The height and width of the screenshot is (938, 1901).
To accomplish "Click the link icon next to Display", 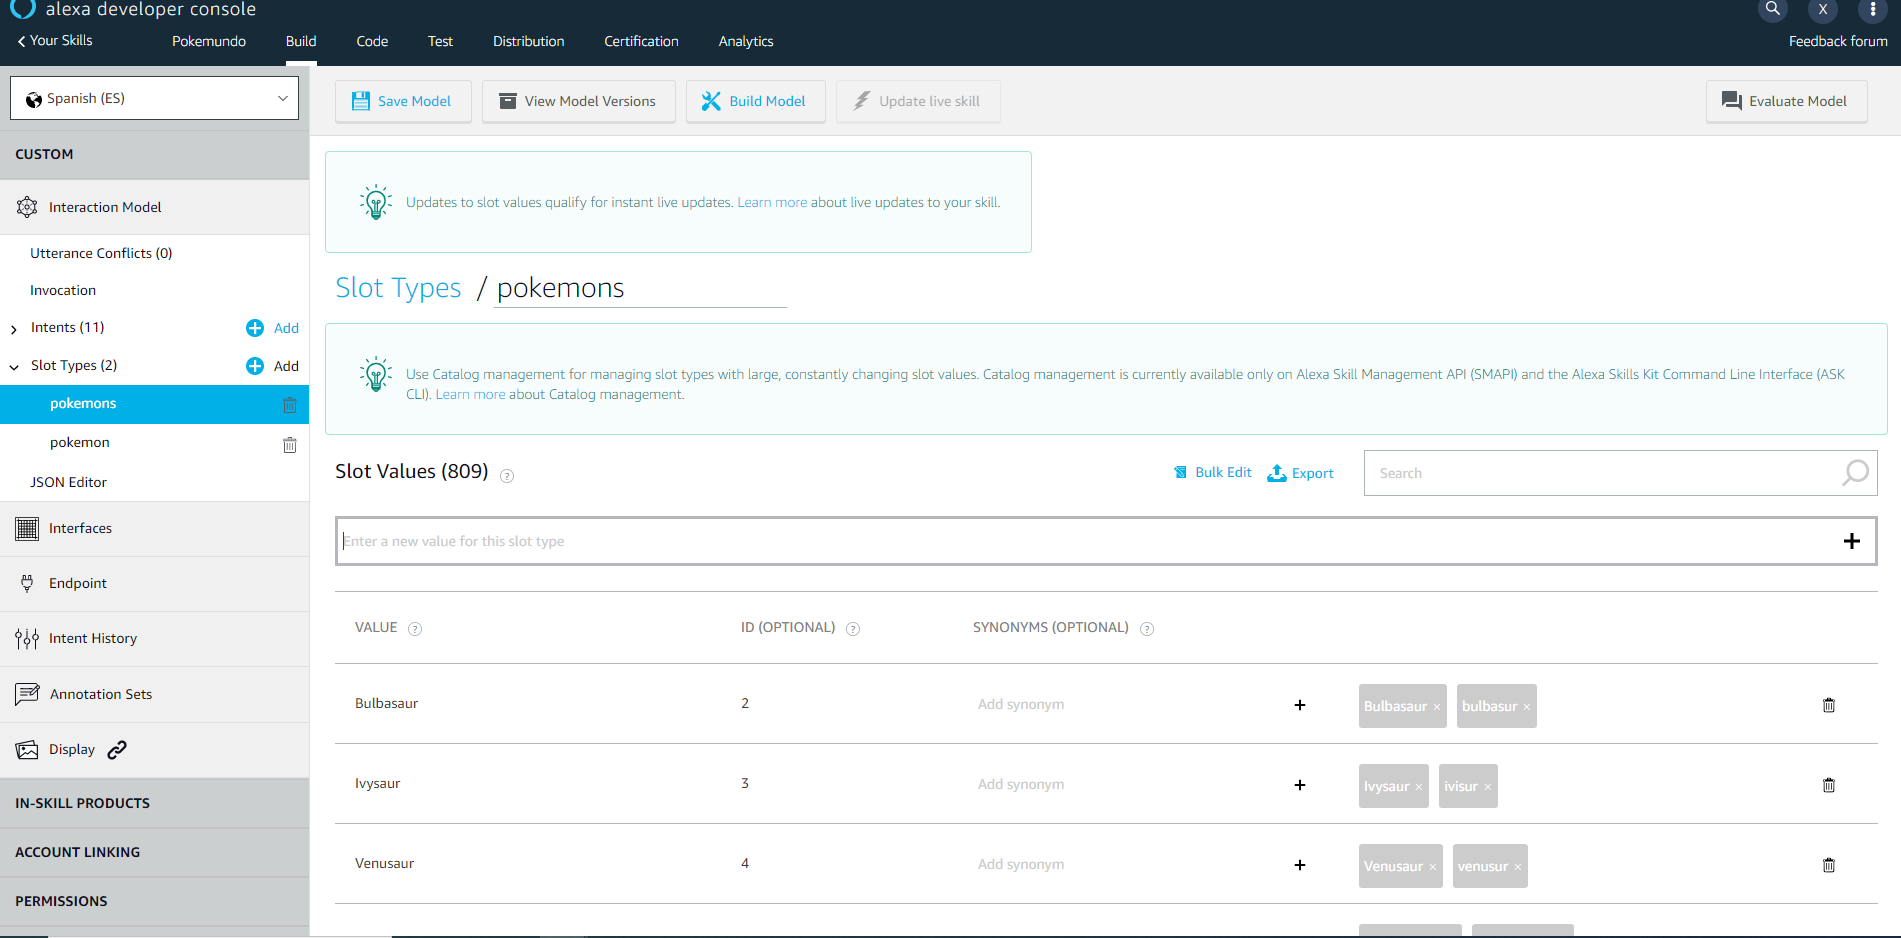I will (x=117, y=750).
